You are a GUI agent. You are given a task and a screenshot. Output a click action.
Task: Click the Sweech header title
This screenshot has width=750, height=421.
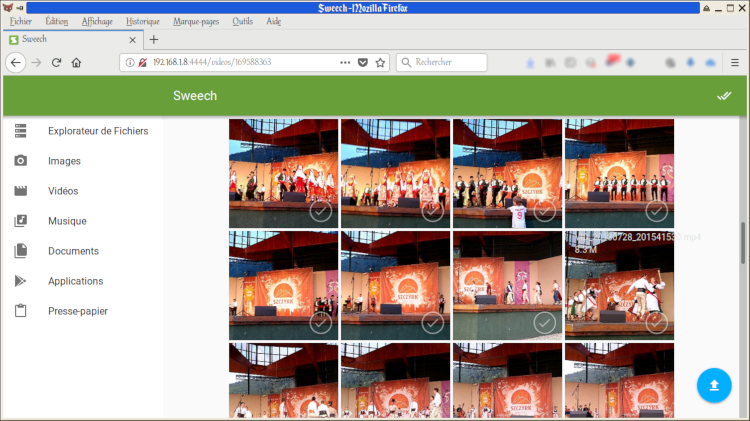coord(195,96)
